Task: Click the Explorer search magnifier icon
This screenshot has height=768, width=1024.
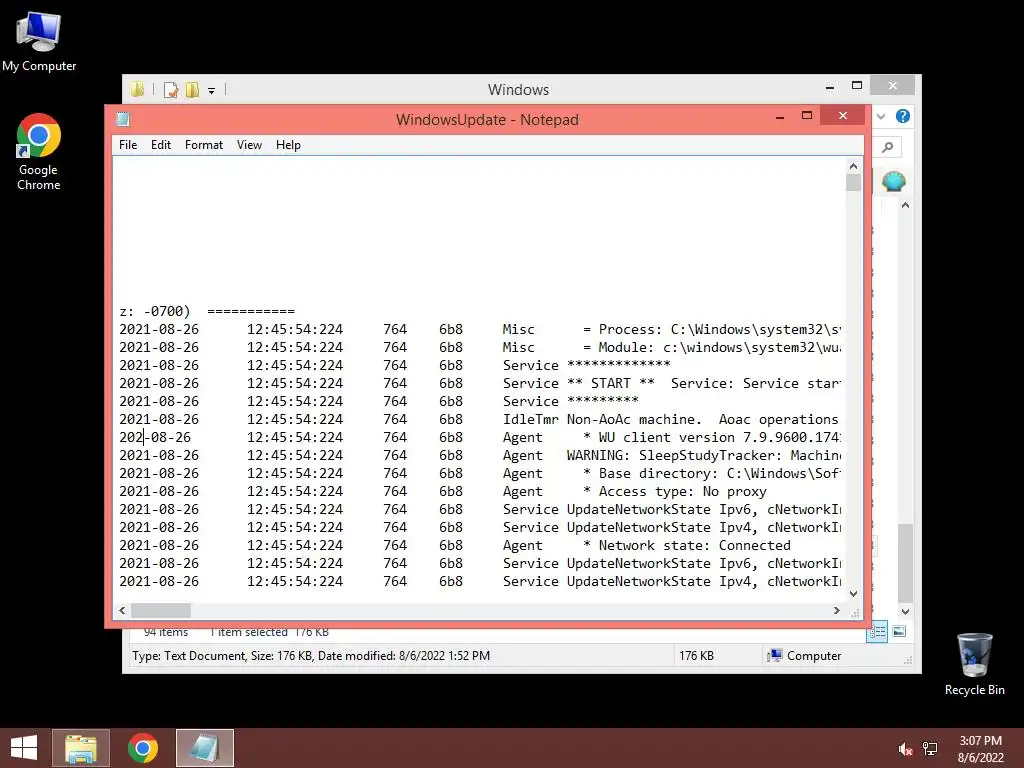Action: click(x=888, y=147)
